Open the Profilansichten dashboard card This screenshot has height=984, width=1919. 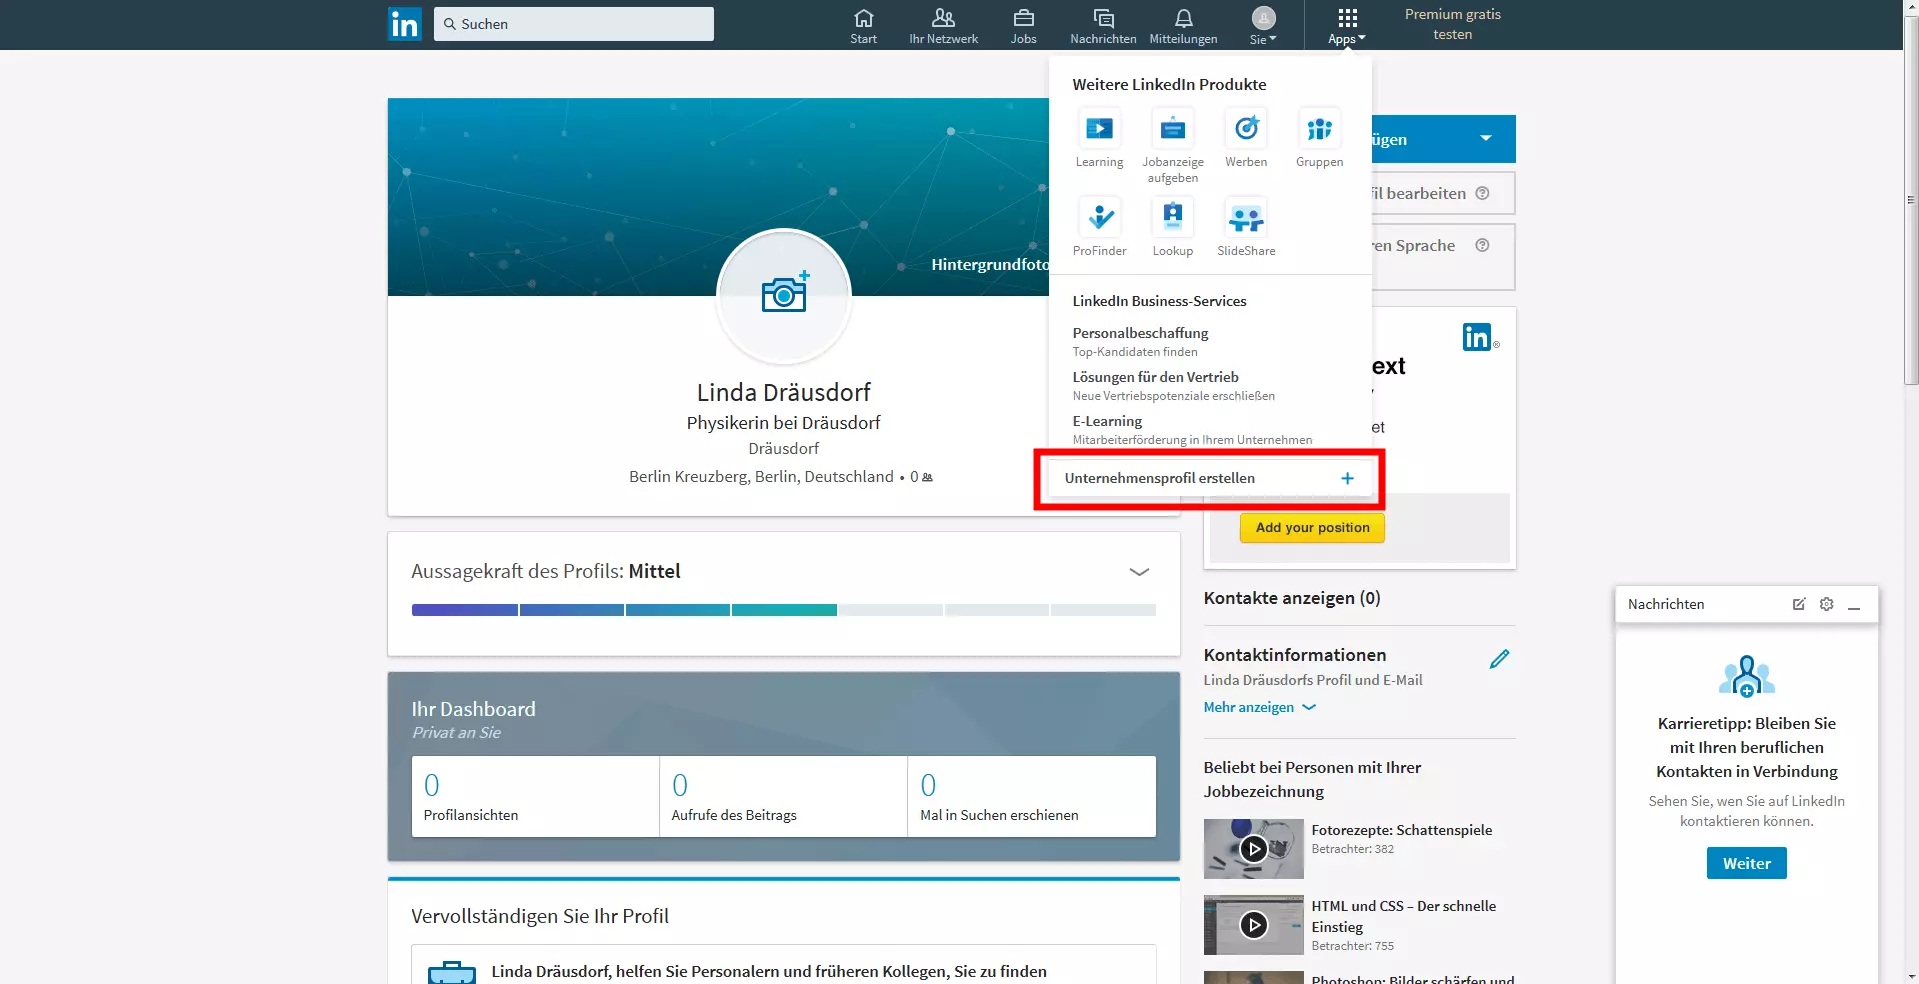pos(535,797)
